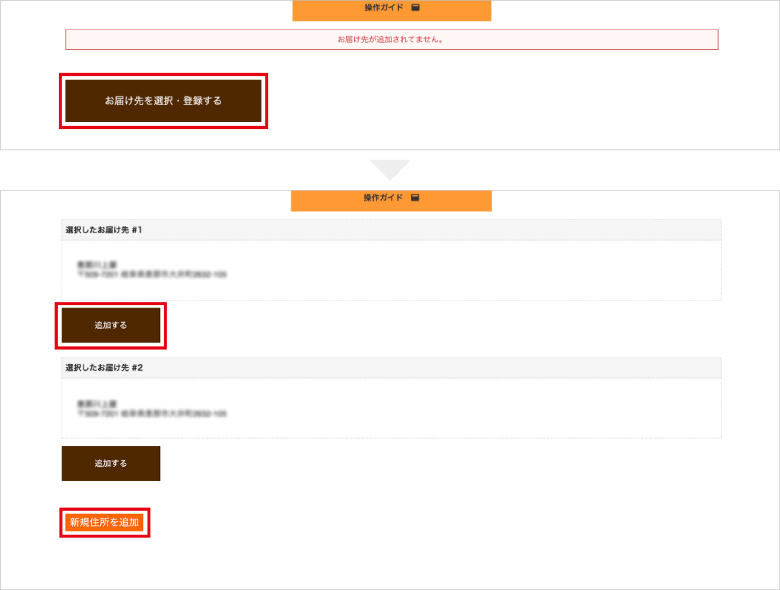Click the book icon in upper 操作ガイド bar
The width and height of the screenshot is (780, 590).
pos(415,7)
